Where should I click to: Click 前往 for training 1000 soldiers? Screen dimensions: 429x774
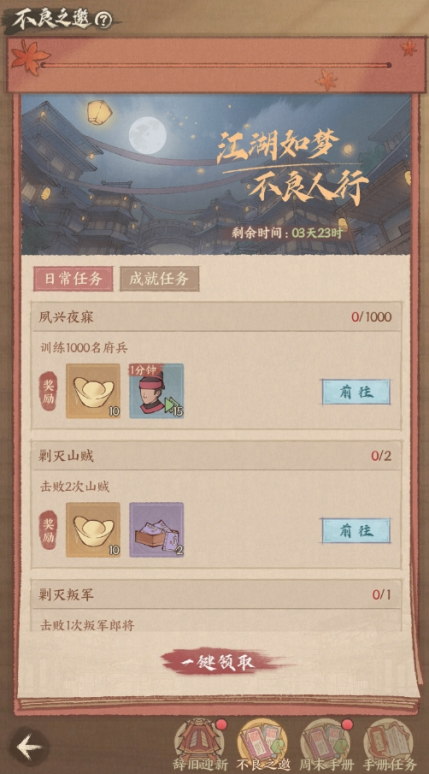click(356, 392)
